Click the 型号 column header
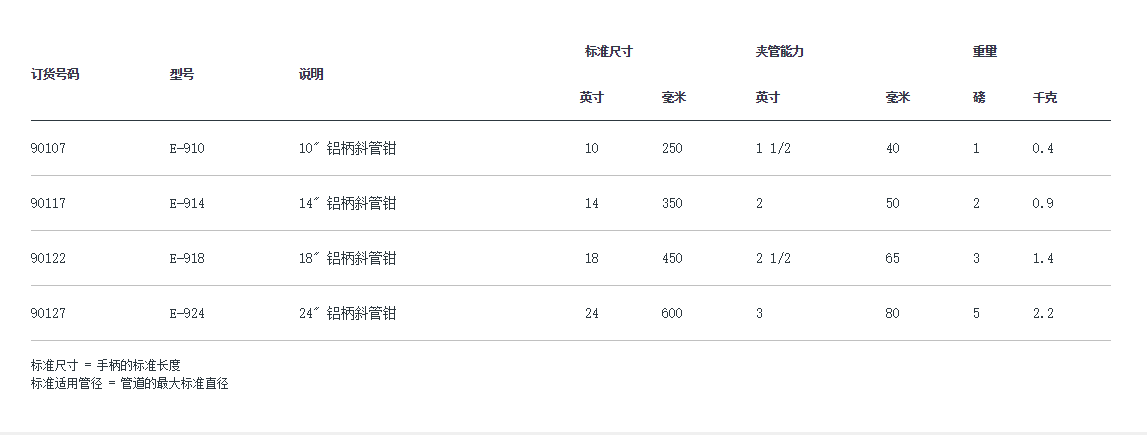This screenshot has width=1147, height=435. coord(182,74)
